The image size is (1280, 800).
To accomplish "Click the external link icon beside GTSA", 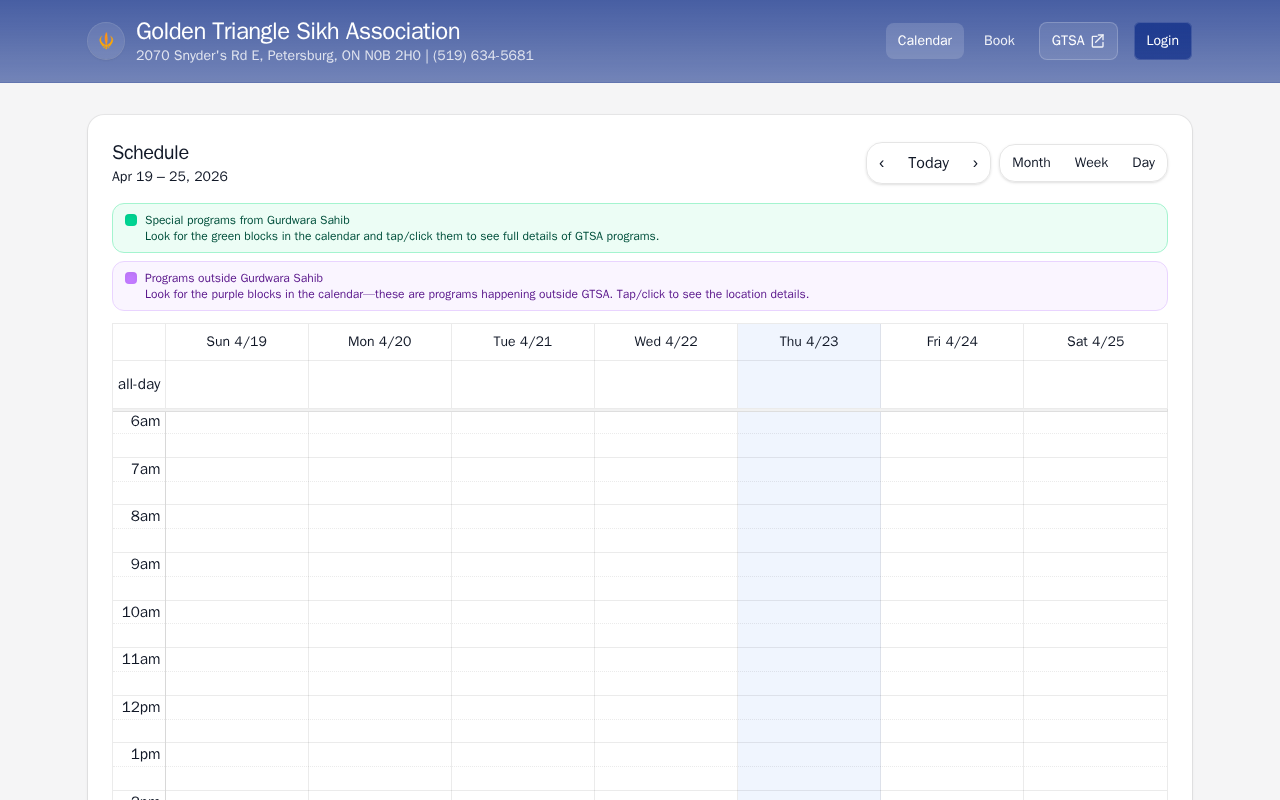I will 1097,41.
